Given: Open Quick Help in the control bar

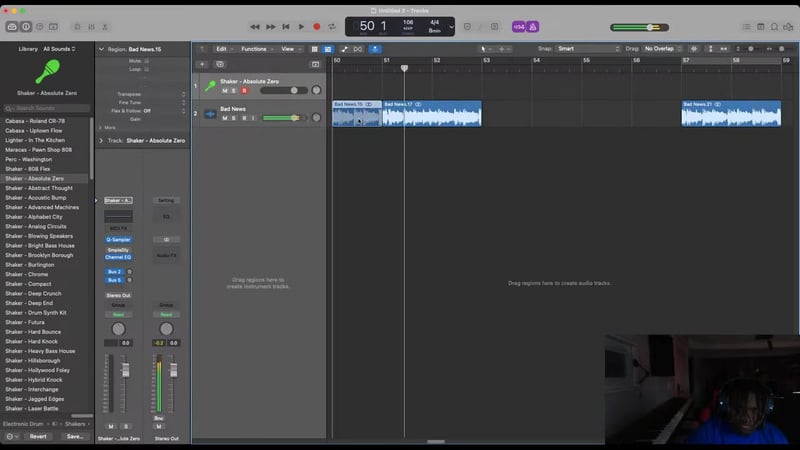Looking at the screenshot, I should (40, 27).
